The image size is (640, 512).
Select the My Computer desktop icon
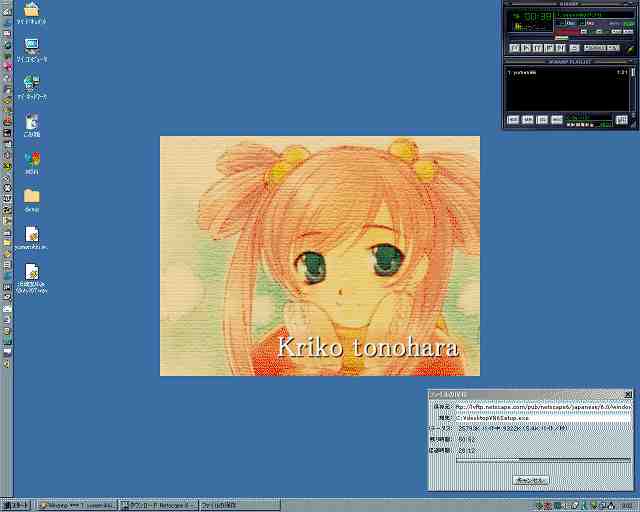pyautogui.click(x=31, y=50)
